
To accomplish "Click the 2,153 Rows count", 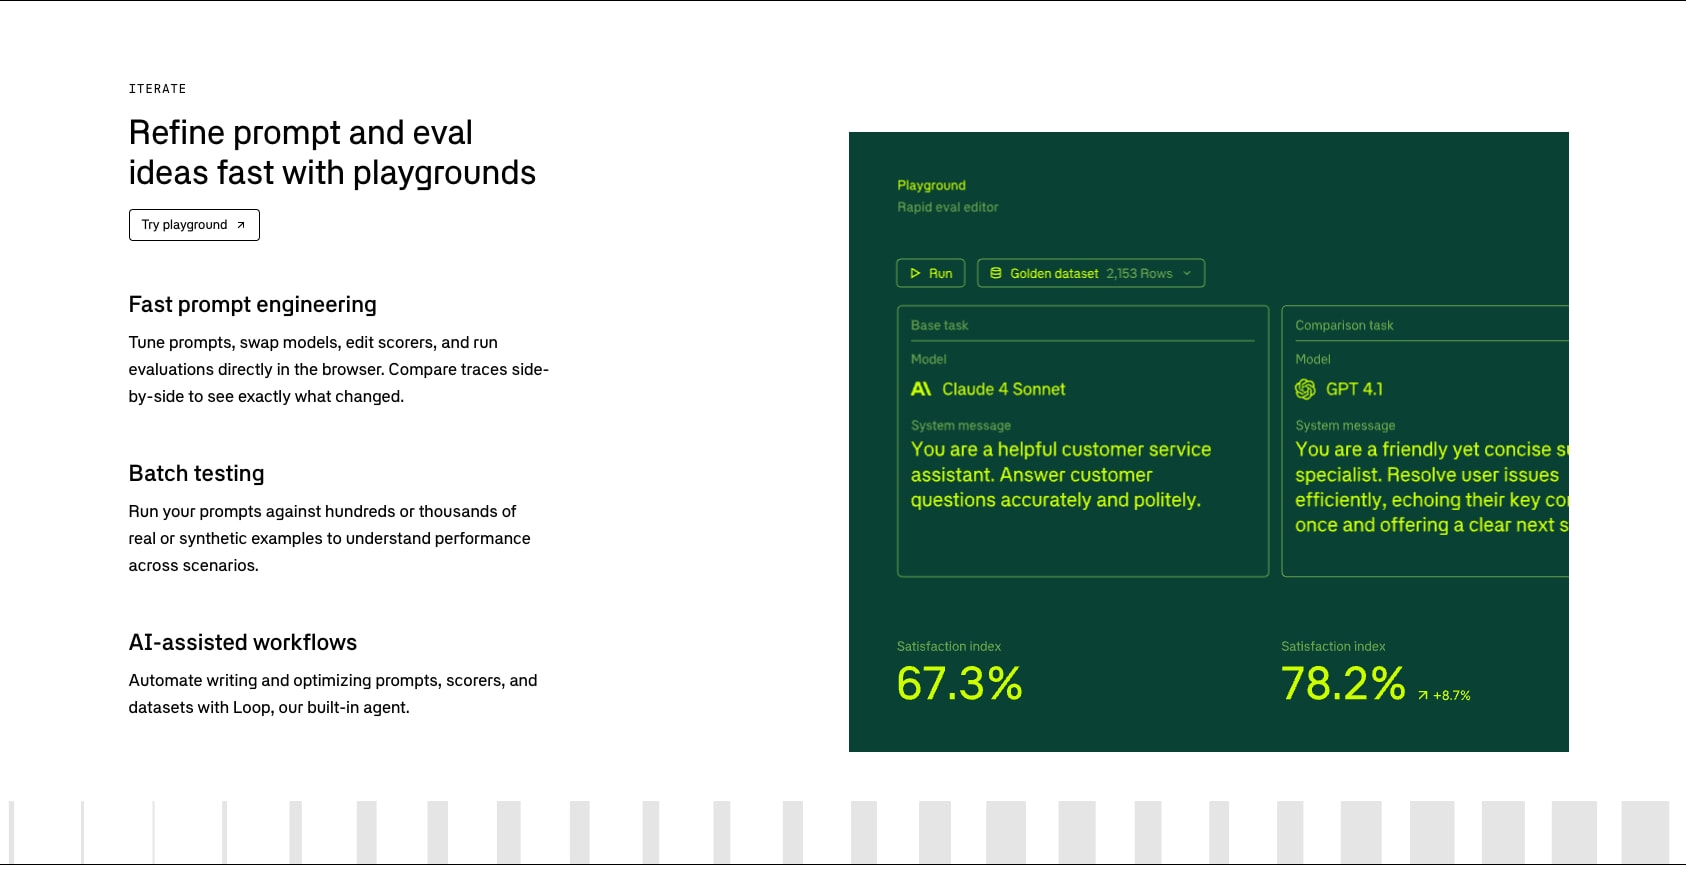I will pos(1139,273).
